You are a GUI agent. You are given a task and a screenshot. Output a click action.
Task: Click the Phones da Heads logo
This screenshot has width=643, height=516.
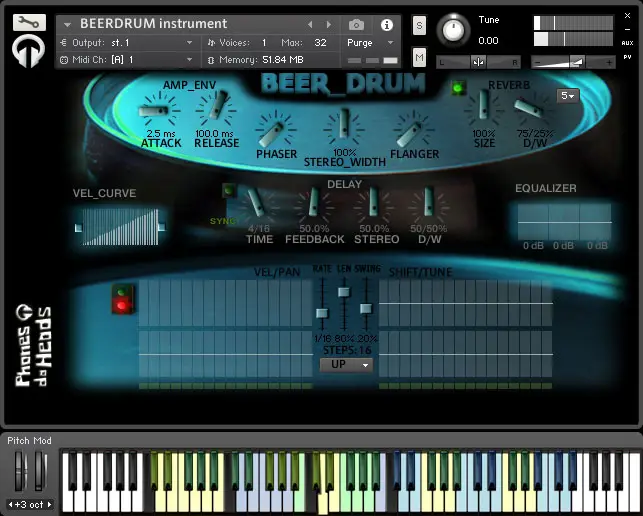(x=34, y=345)
